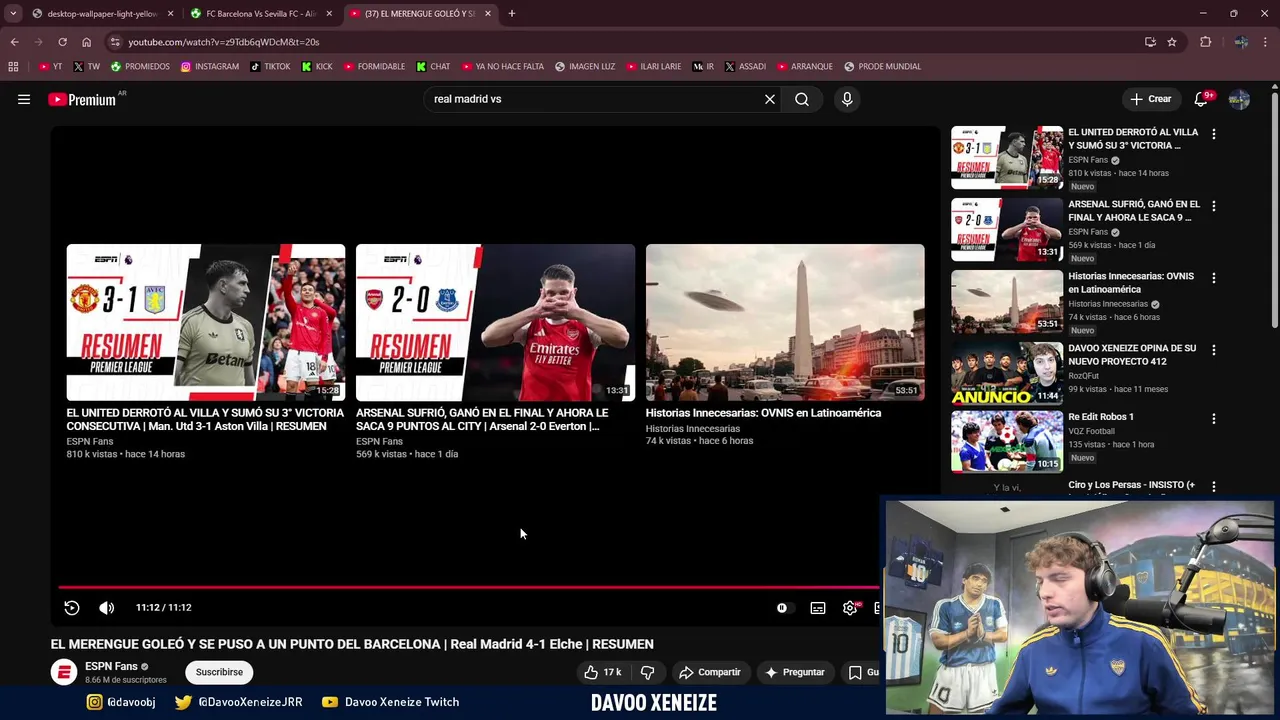Open sidebar title 'DAVOO XENEIZE OPINA DE SU NUEVO PROYECTO 412'
This screenshot has width=1280, height=720.
pyautogui.click(x=1132, y=355)
